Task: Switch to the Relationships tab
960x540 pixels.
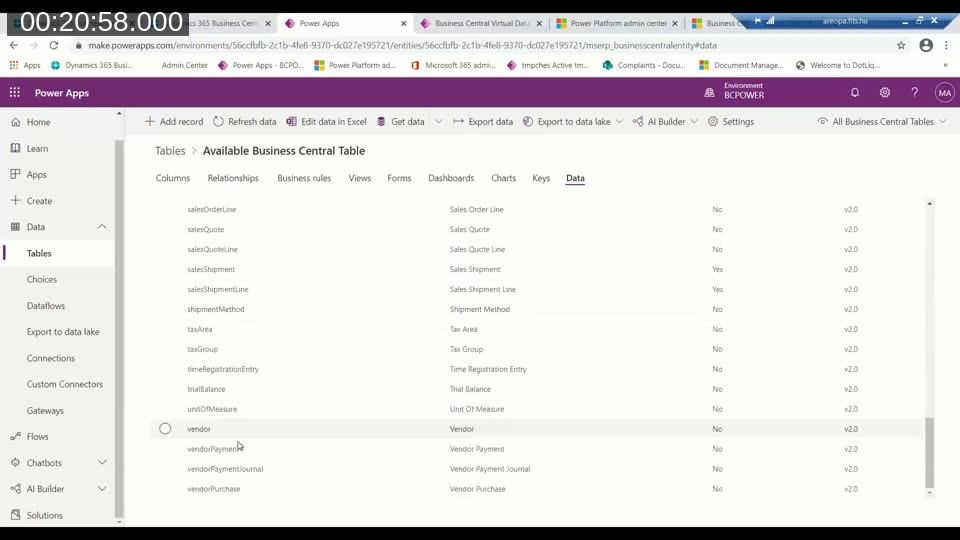Action: coord(233,178)
